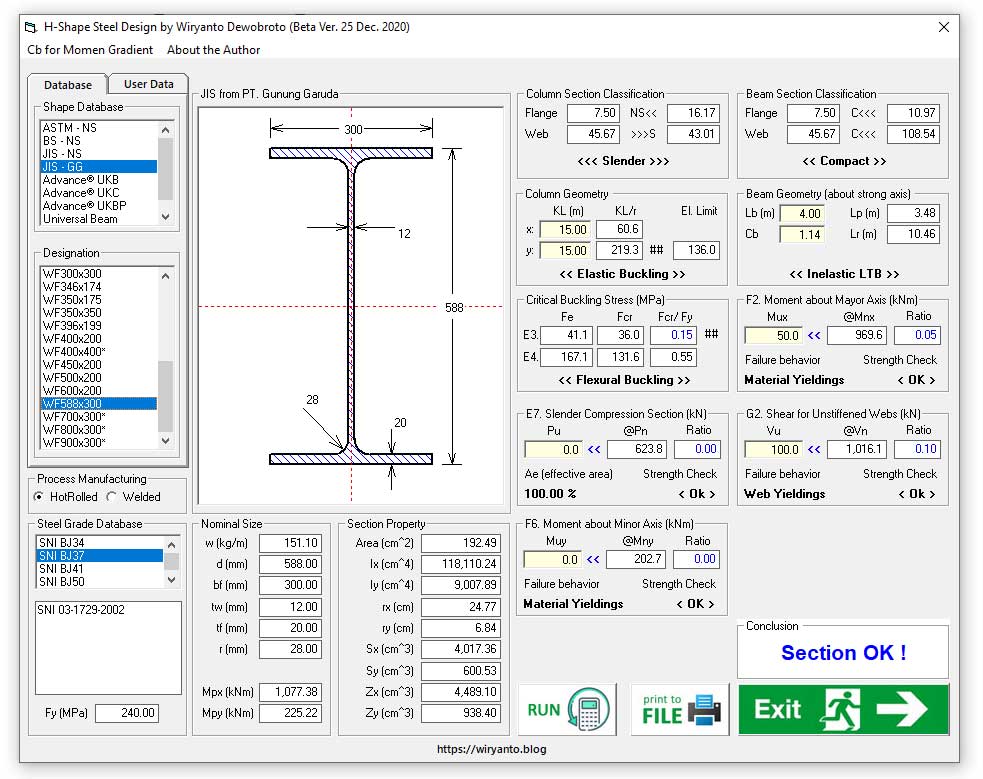The height and width of the screenshot is (779, 983).
Task: Click the Vu shear input field
Action: click(x=774, y=450)
